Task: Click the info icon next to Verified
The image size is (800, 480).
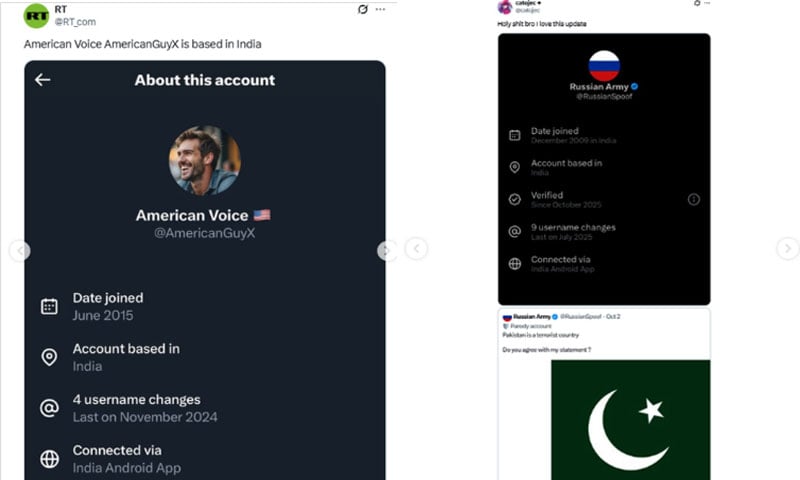Action: point(694,199)
